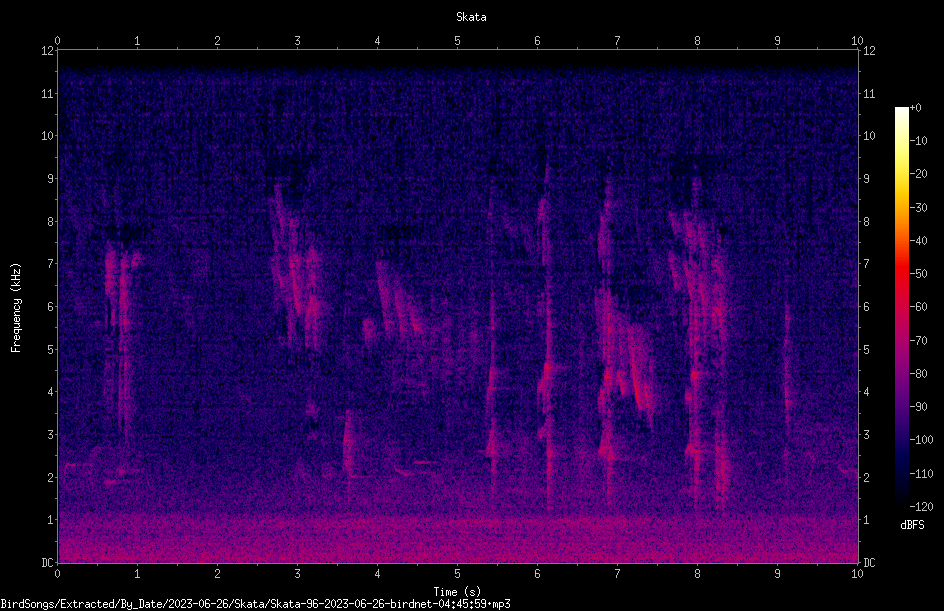Click the "Skata" title above the spectrogram
The image size is (944, 611).
coord(471,17)
